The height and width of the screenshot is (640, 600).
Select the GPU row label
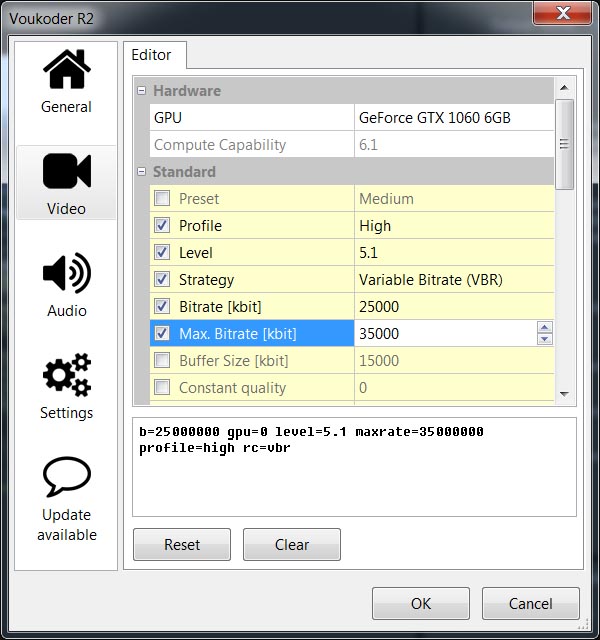(168, 118)
